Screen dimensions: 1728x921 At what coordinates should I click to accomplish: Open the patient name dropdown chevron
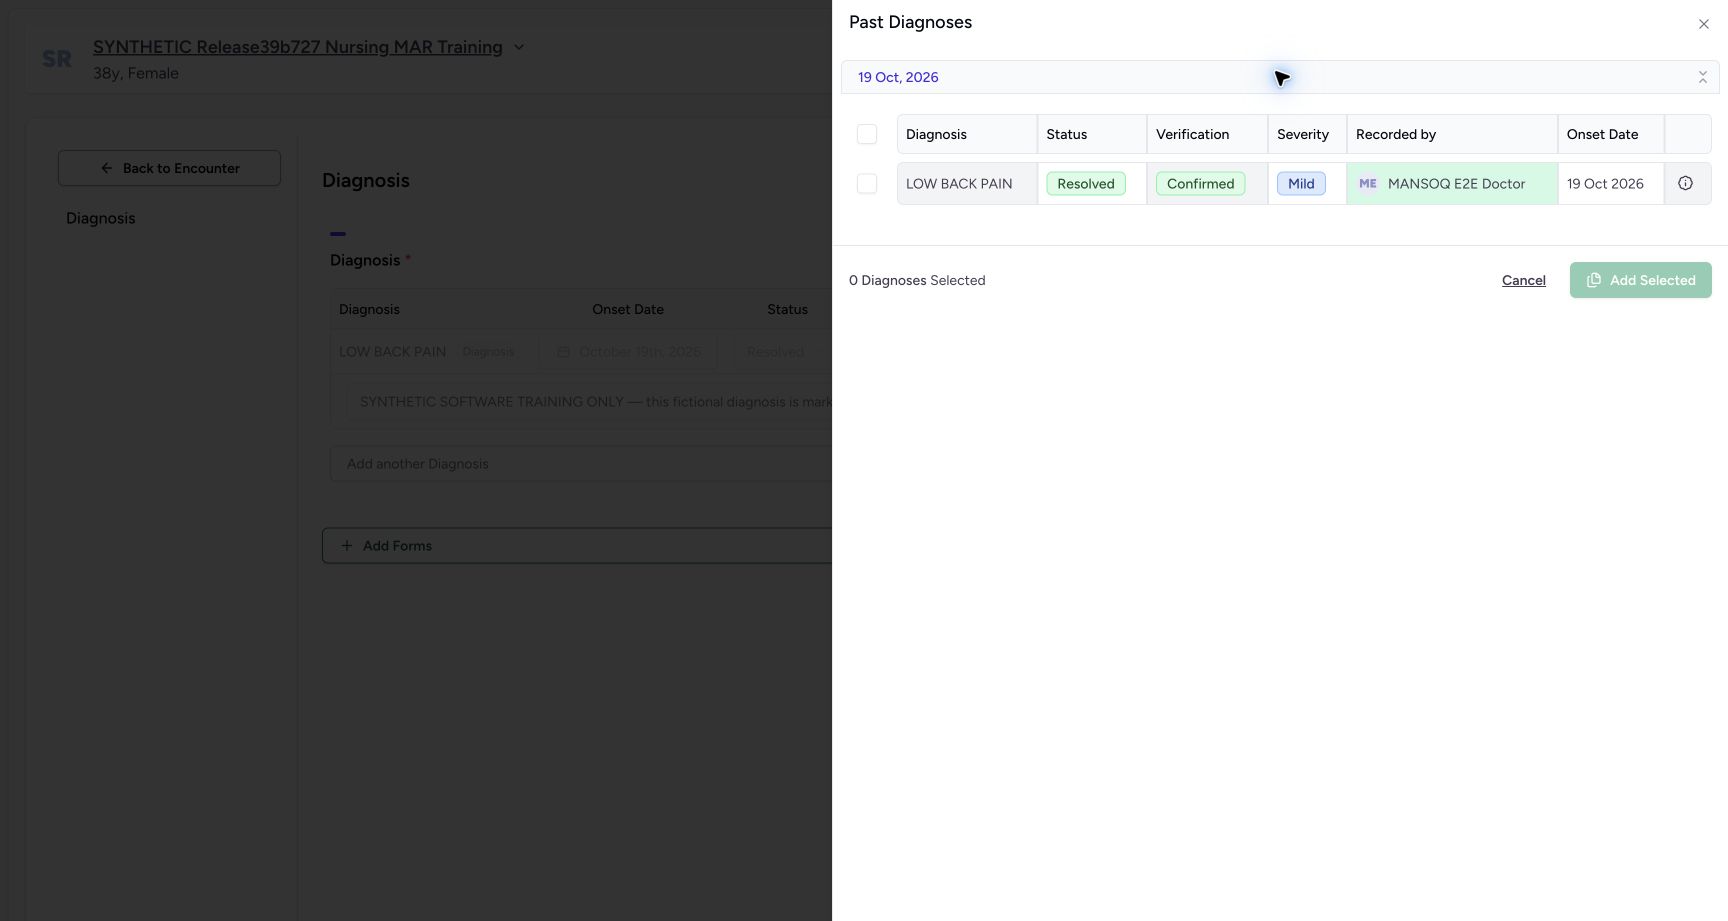click(519, 47)
